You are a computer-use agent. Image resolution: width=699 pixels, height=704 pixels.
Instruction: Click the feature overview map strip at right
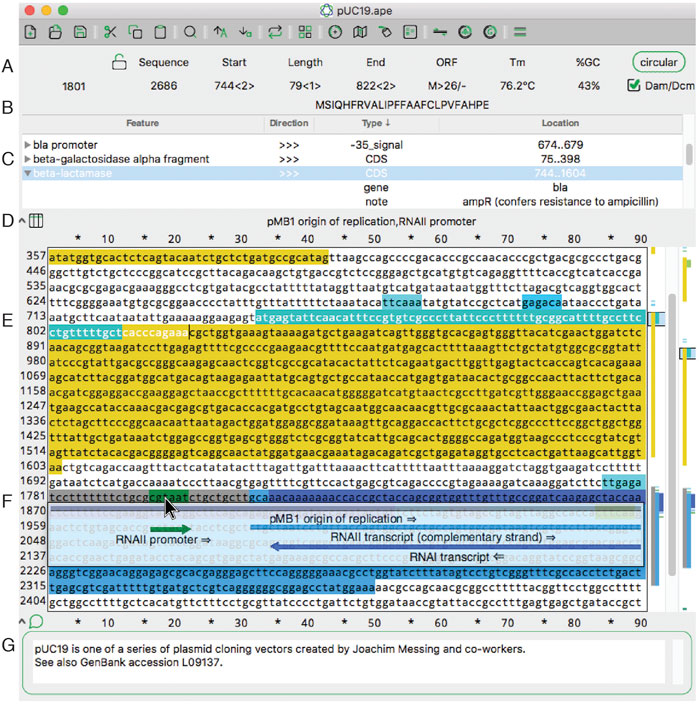click(x=688, y=429)
